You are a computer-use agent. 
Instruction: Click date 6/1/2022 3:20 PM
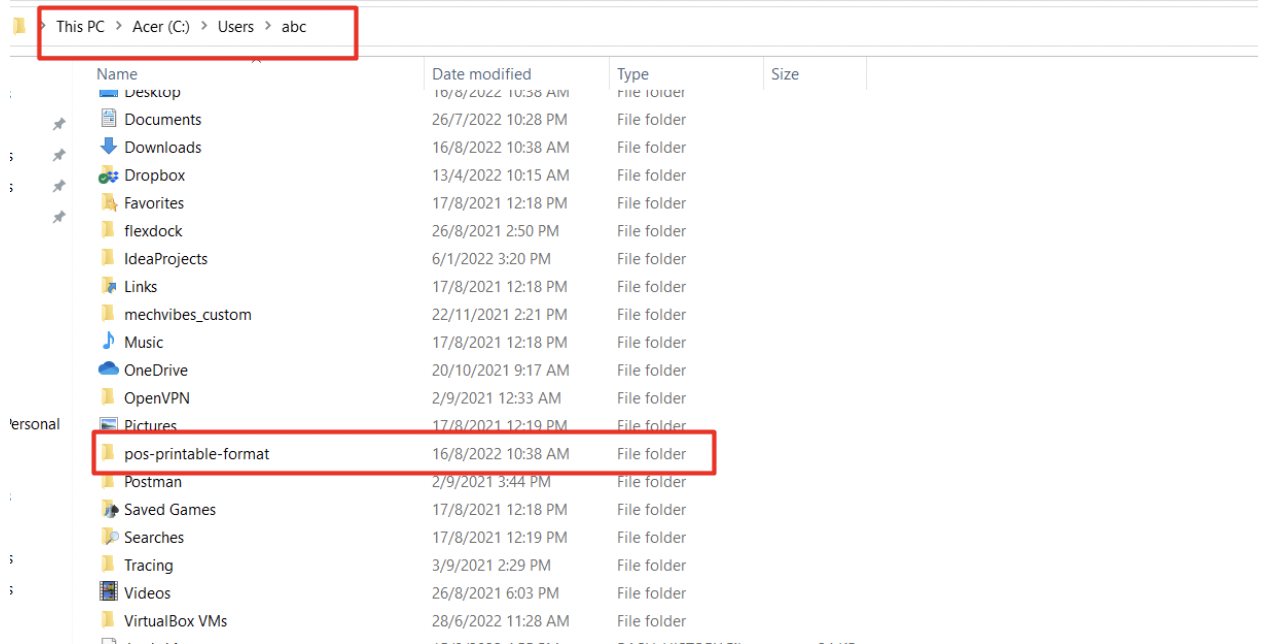click(x=491, y=259)
